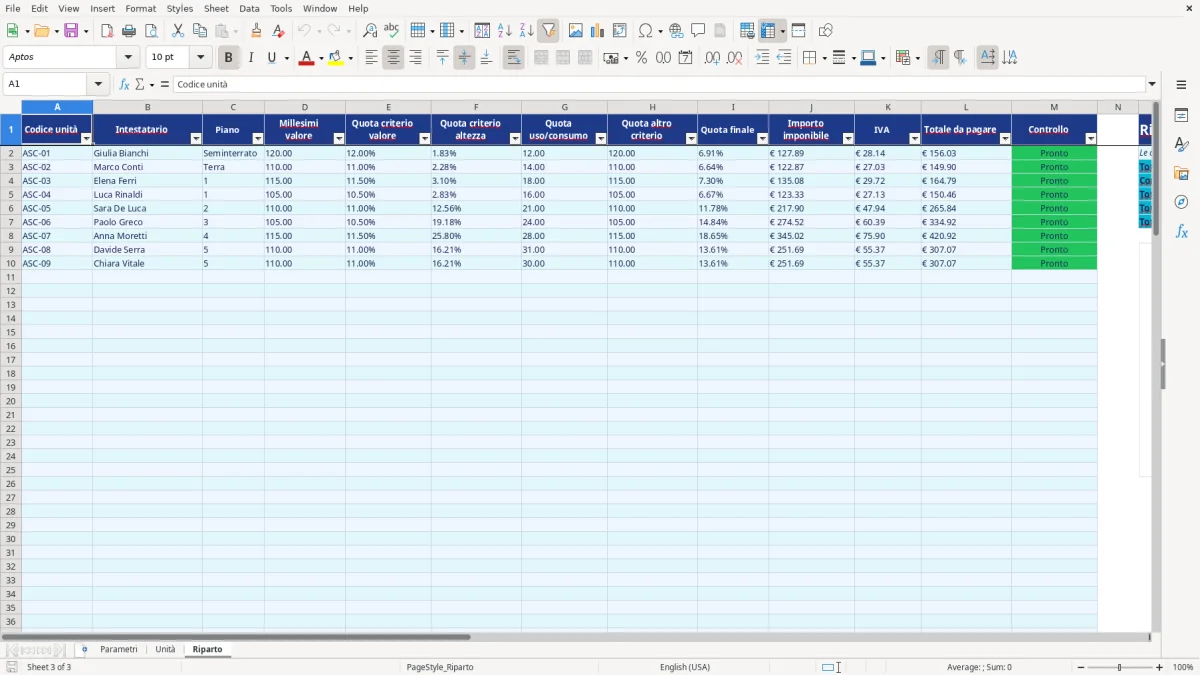Screen dimensions: 1200x675
Task: Toggle Italic formatting
Action: coord(250,58)
